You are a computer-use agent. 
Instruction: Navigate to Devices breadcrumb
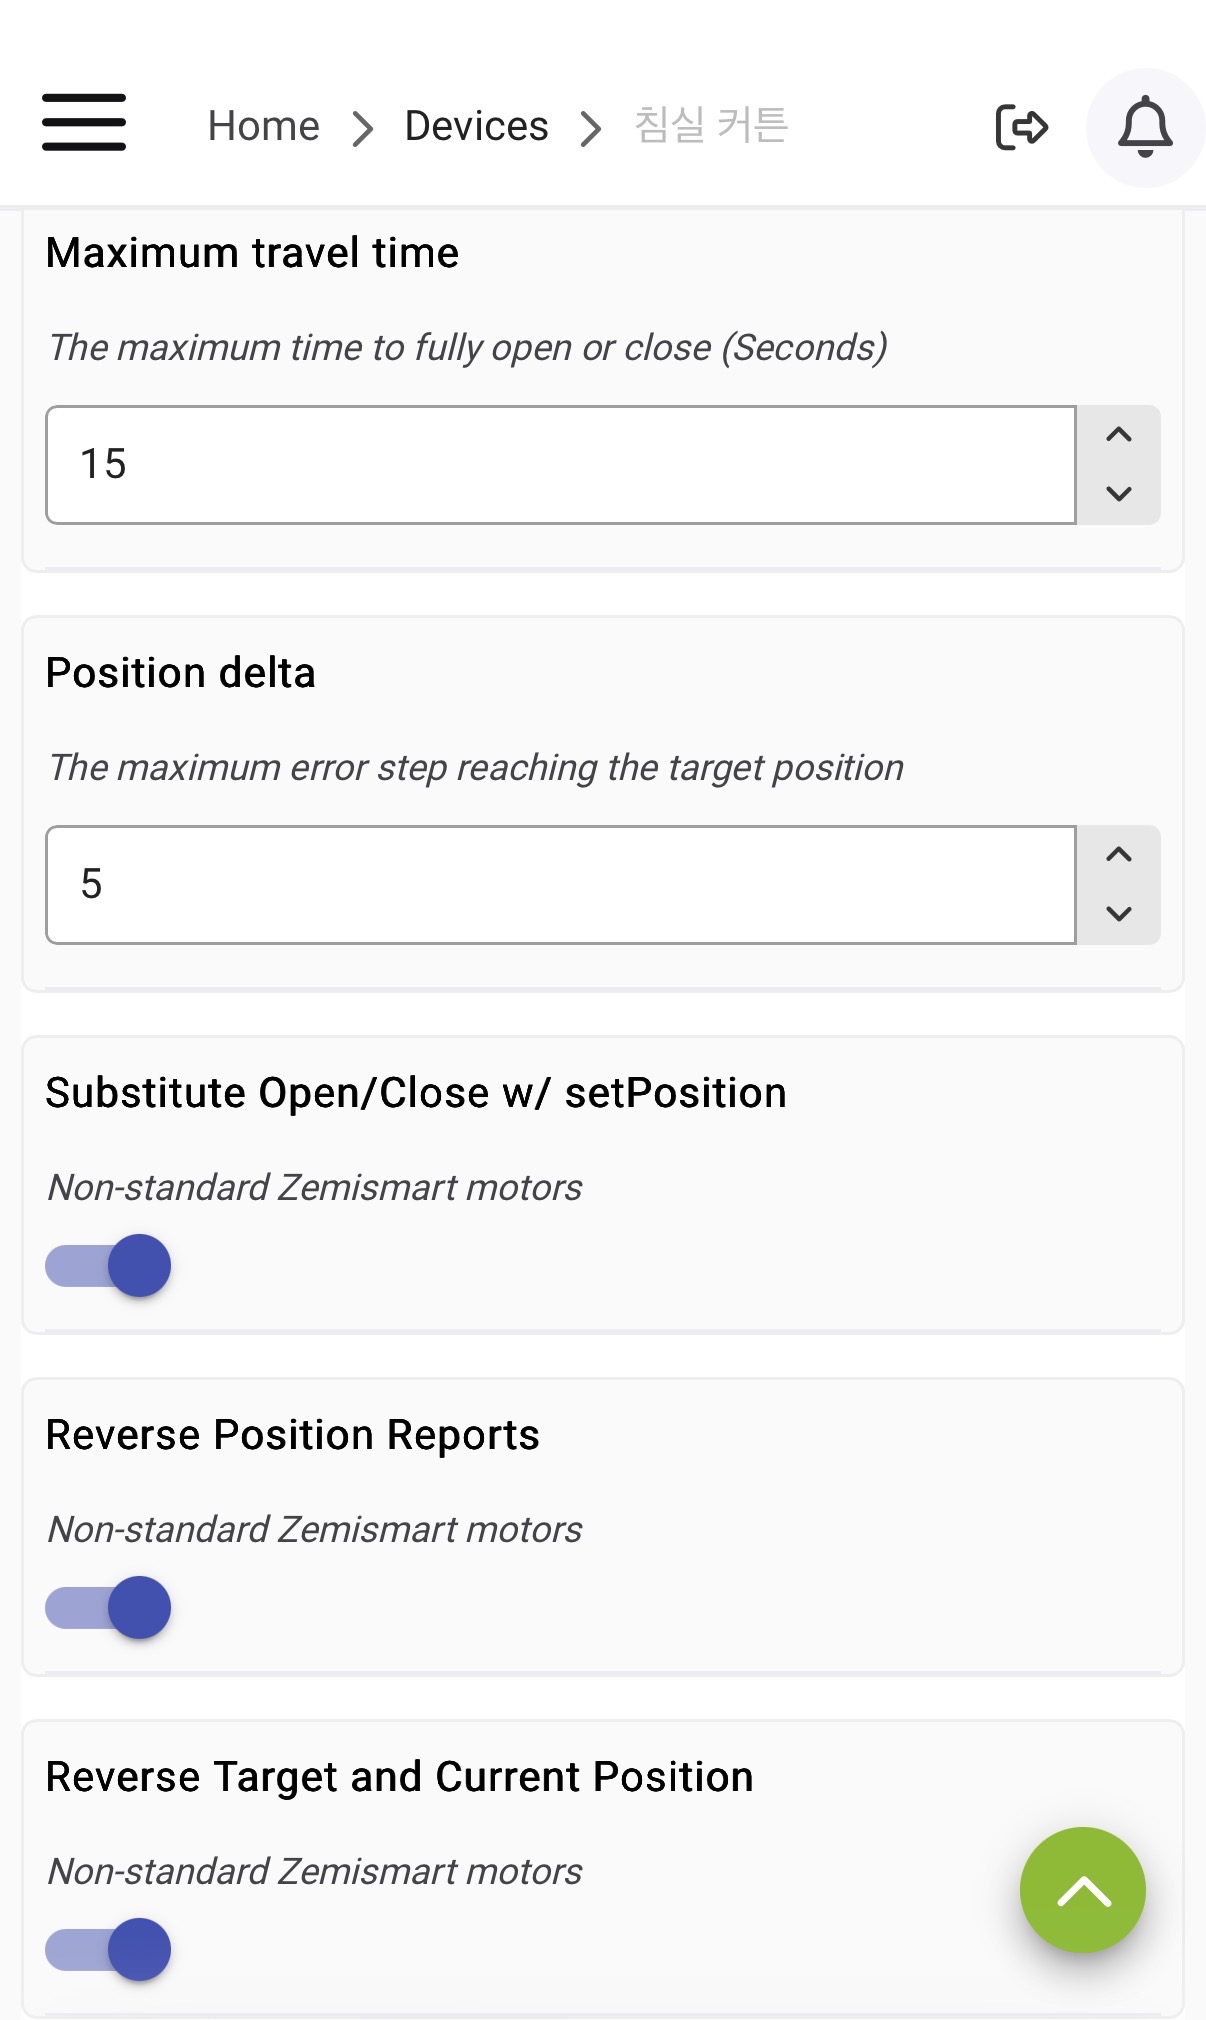(x=476, y=127)
